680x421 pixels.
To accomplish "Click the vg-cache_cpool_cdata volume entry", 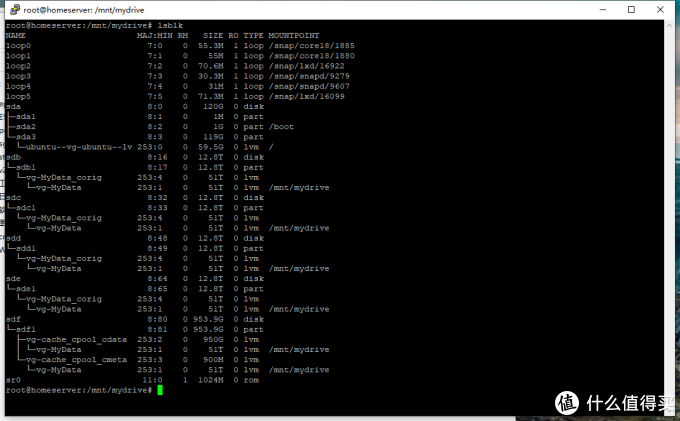I will coord(76,339).
